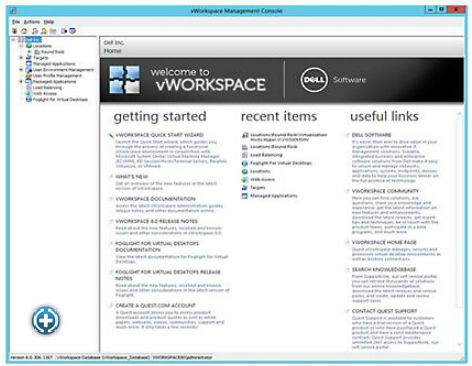Click the folder toolbar icon
Viewport: 472px width, 366px height.
(53, 31)
